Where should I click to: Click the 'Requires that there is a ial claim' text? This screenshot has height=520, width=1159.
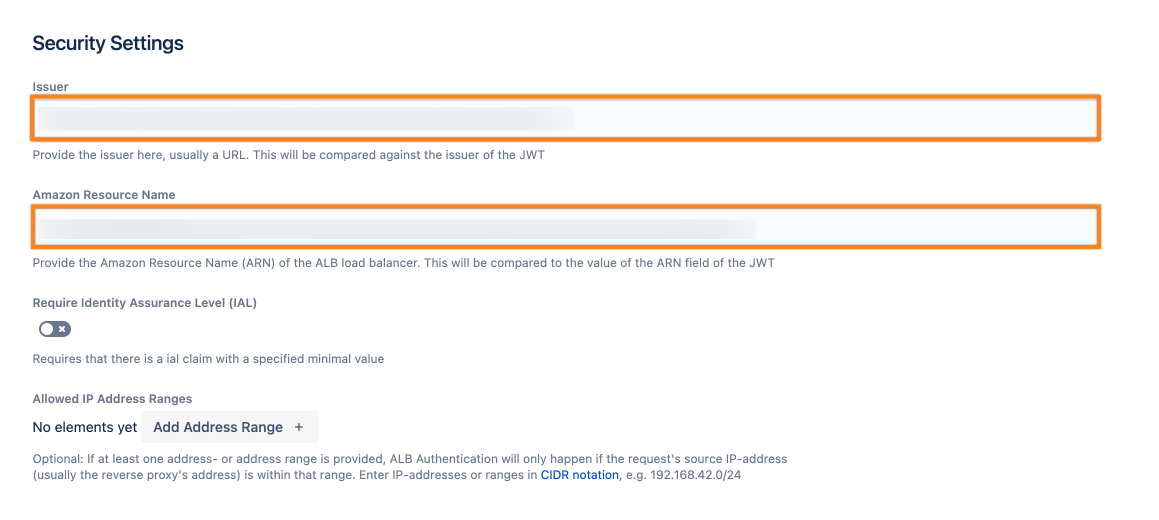tap(208, 359)
